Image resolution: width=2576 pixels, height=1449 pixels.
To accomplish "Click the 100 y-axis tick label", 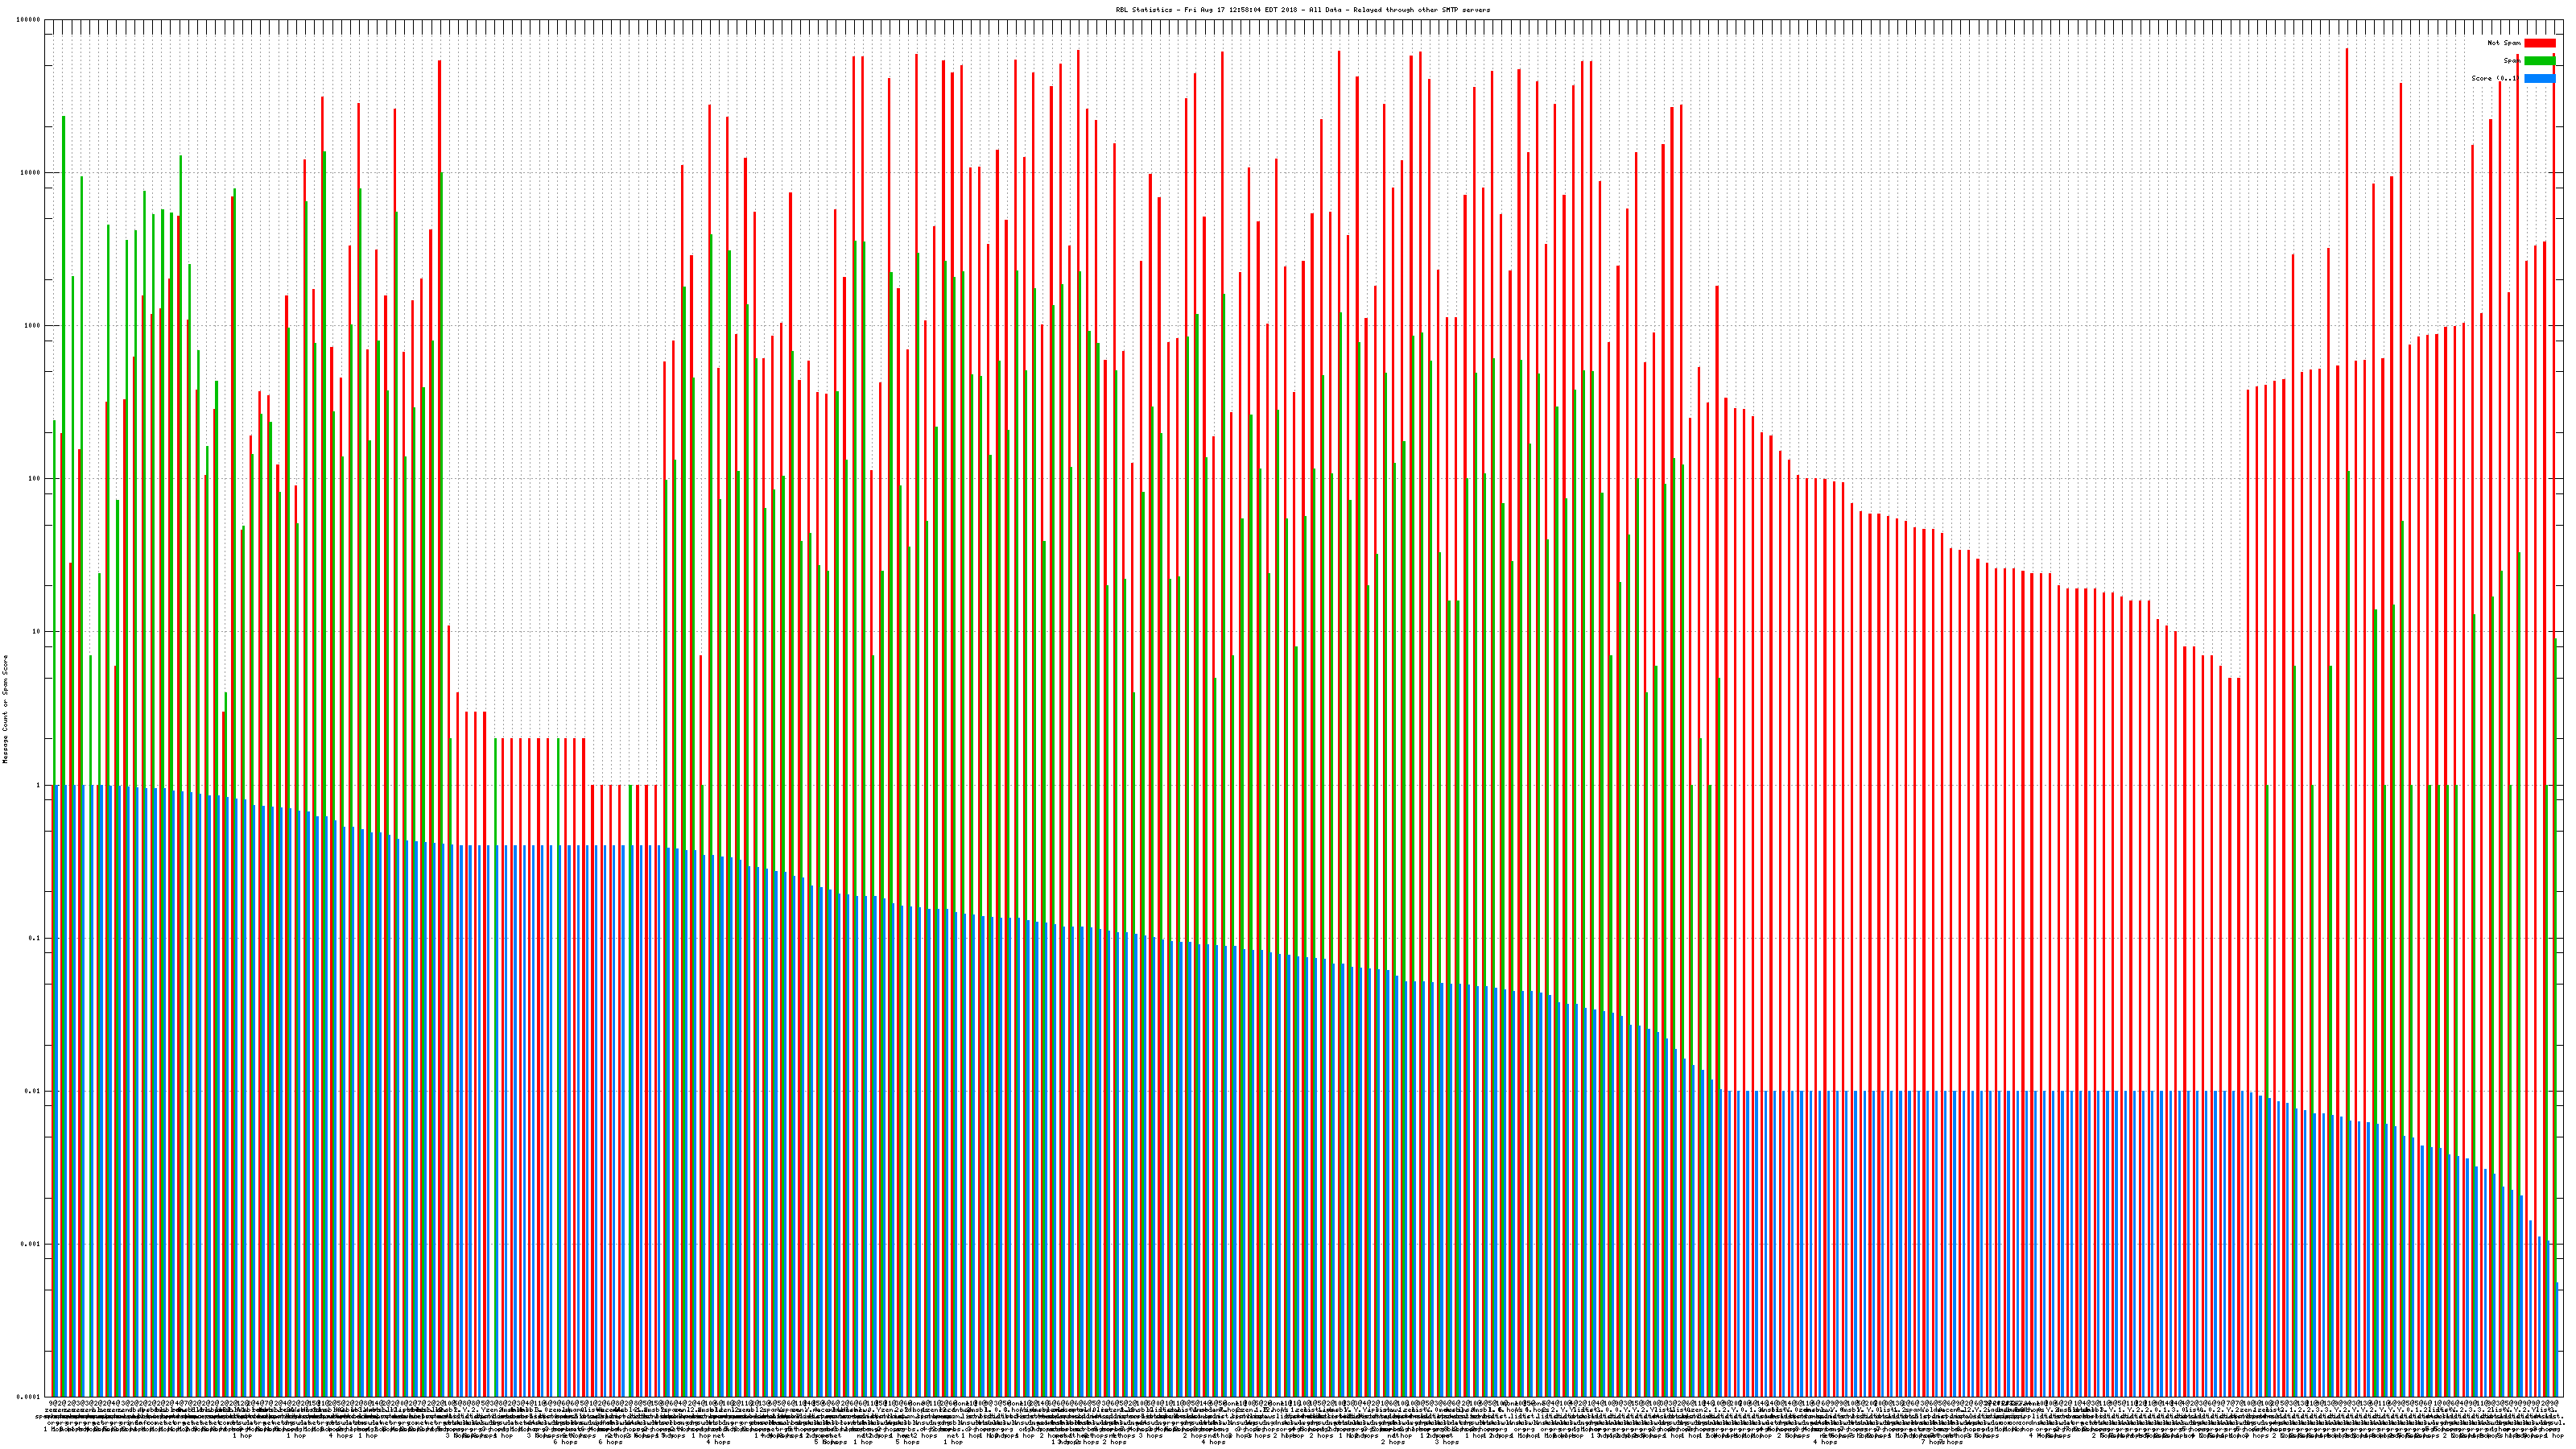I will click(x=34, y=478).
